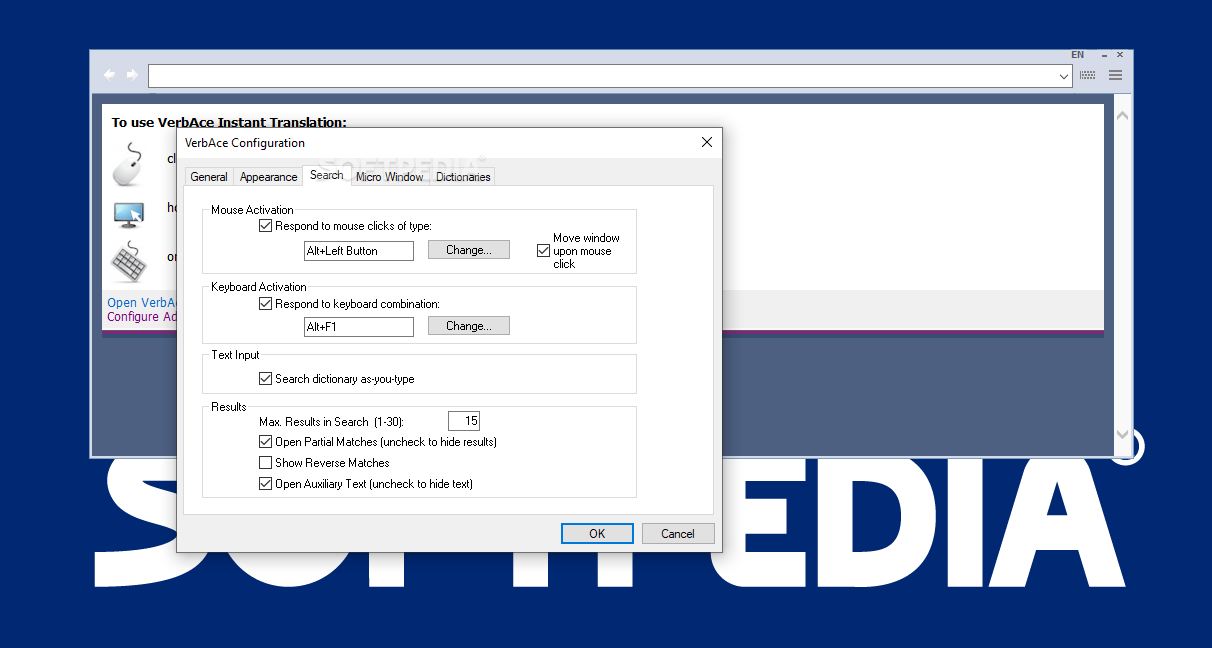Click the 'VerbAce Configuration' title text
The width and height of the screenshot is (1212, 648).
tap(245, 143)
